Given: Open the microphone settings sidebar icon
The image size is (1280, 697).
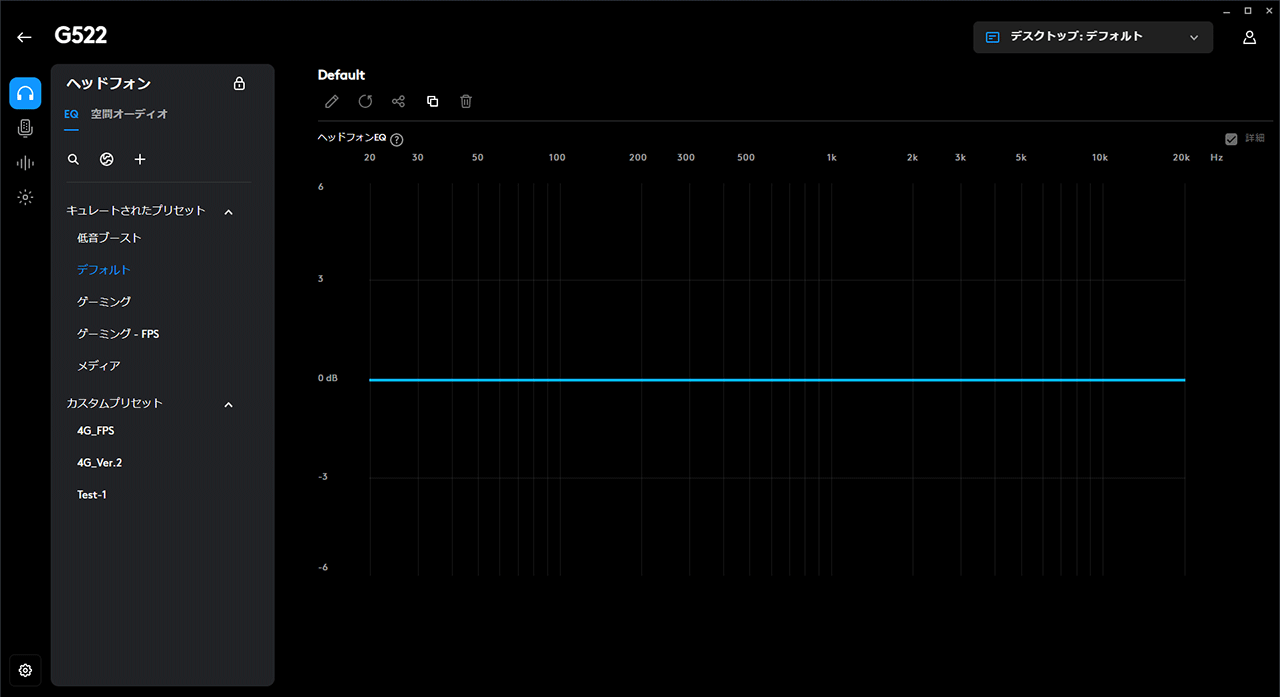Looking at the screenshot, I should pyautogui.click(x=26, y=128).
